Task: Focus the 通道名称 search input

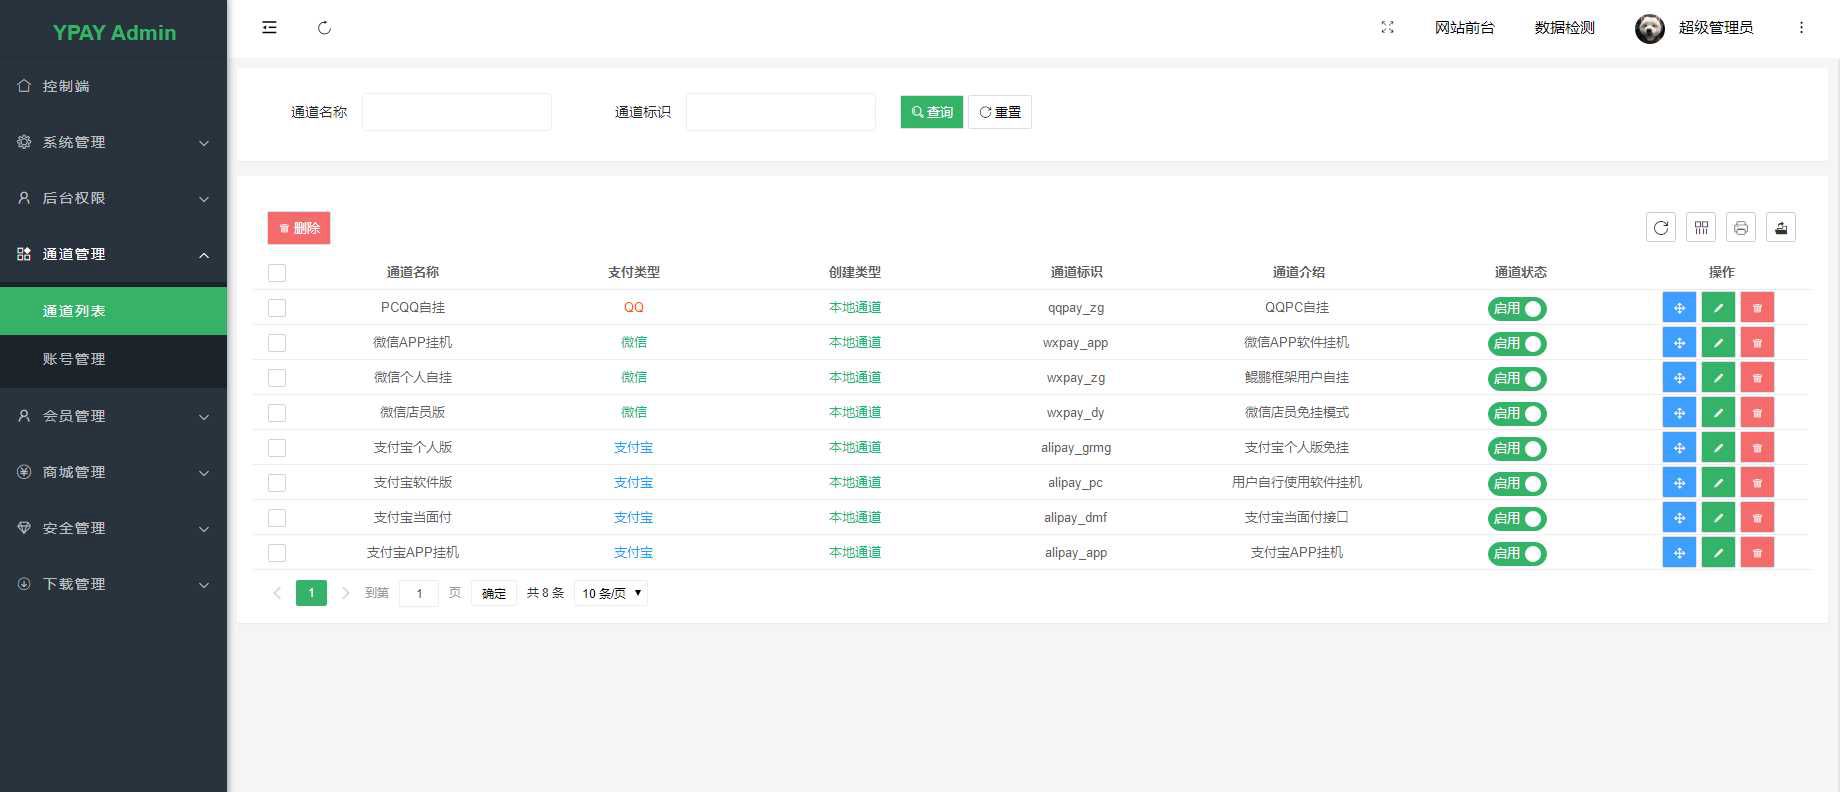Action: tap(457, 112)
